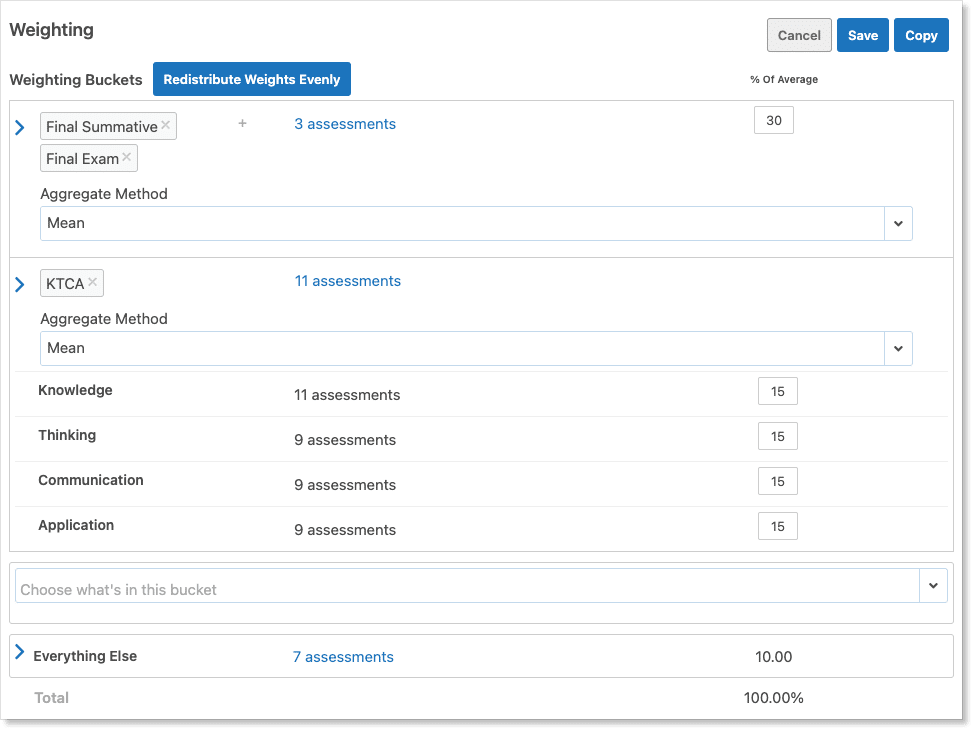Copy the weighting configuration
This screenshot has width=973, height=730.
(x=921, y=35)
